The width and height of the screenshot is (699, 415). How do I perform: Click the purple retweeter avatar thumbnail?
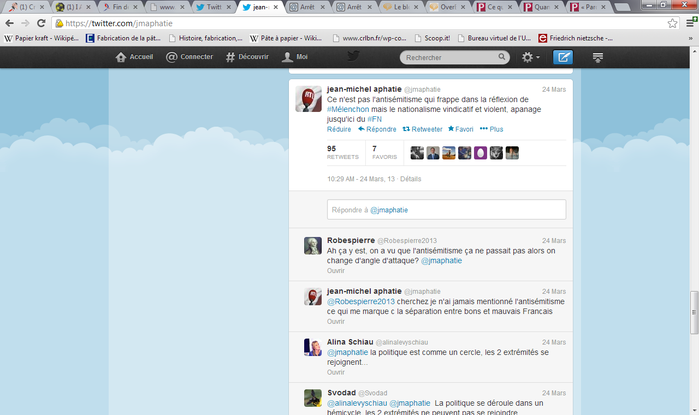(480, 153)
